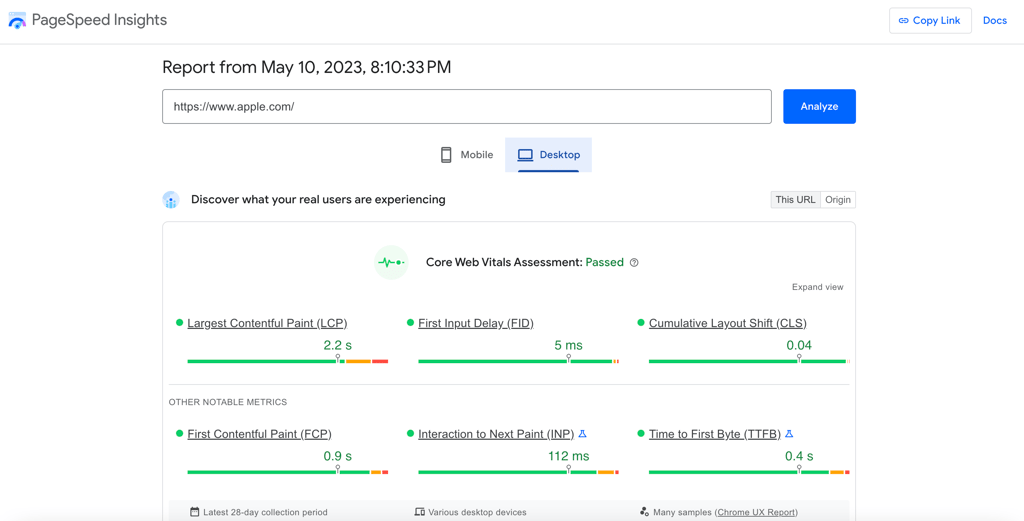Image resolution: width=1024 pixels, height=521 pixels.
Task: Click the samples icon near Many samples
Action: point(644,512)
